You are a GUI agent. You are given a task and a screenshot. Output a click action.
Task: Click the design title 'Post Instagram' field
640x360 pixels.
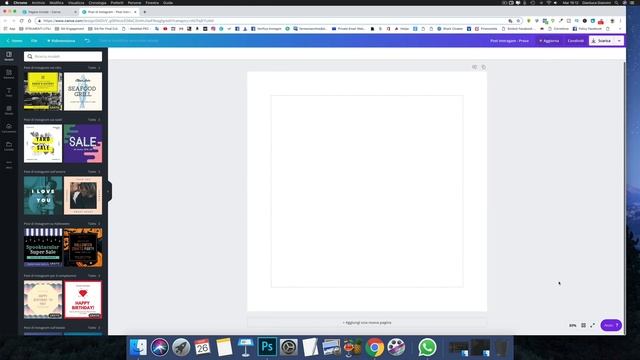[x=509, y=41]
